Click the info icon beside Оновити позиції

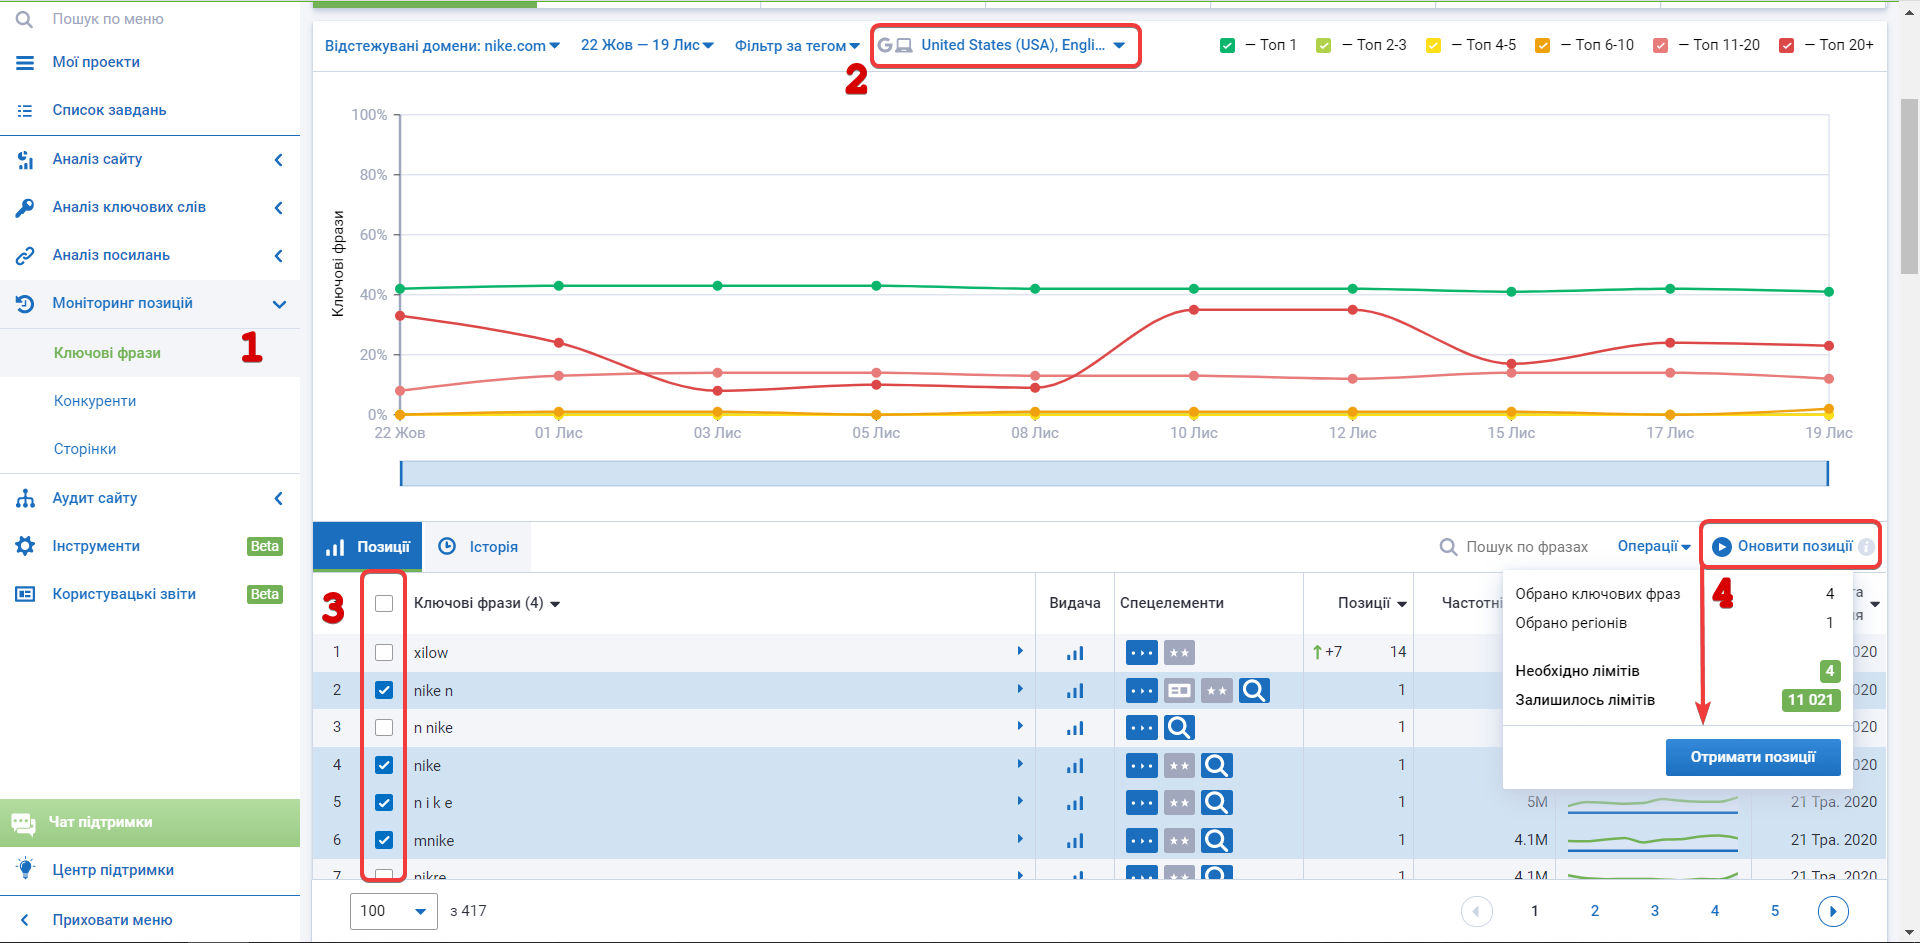pyautogui.click(x=1866, y=547)
